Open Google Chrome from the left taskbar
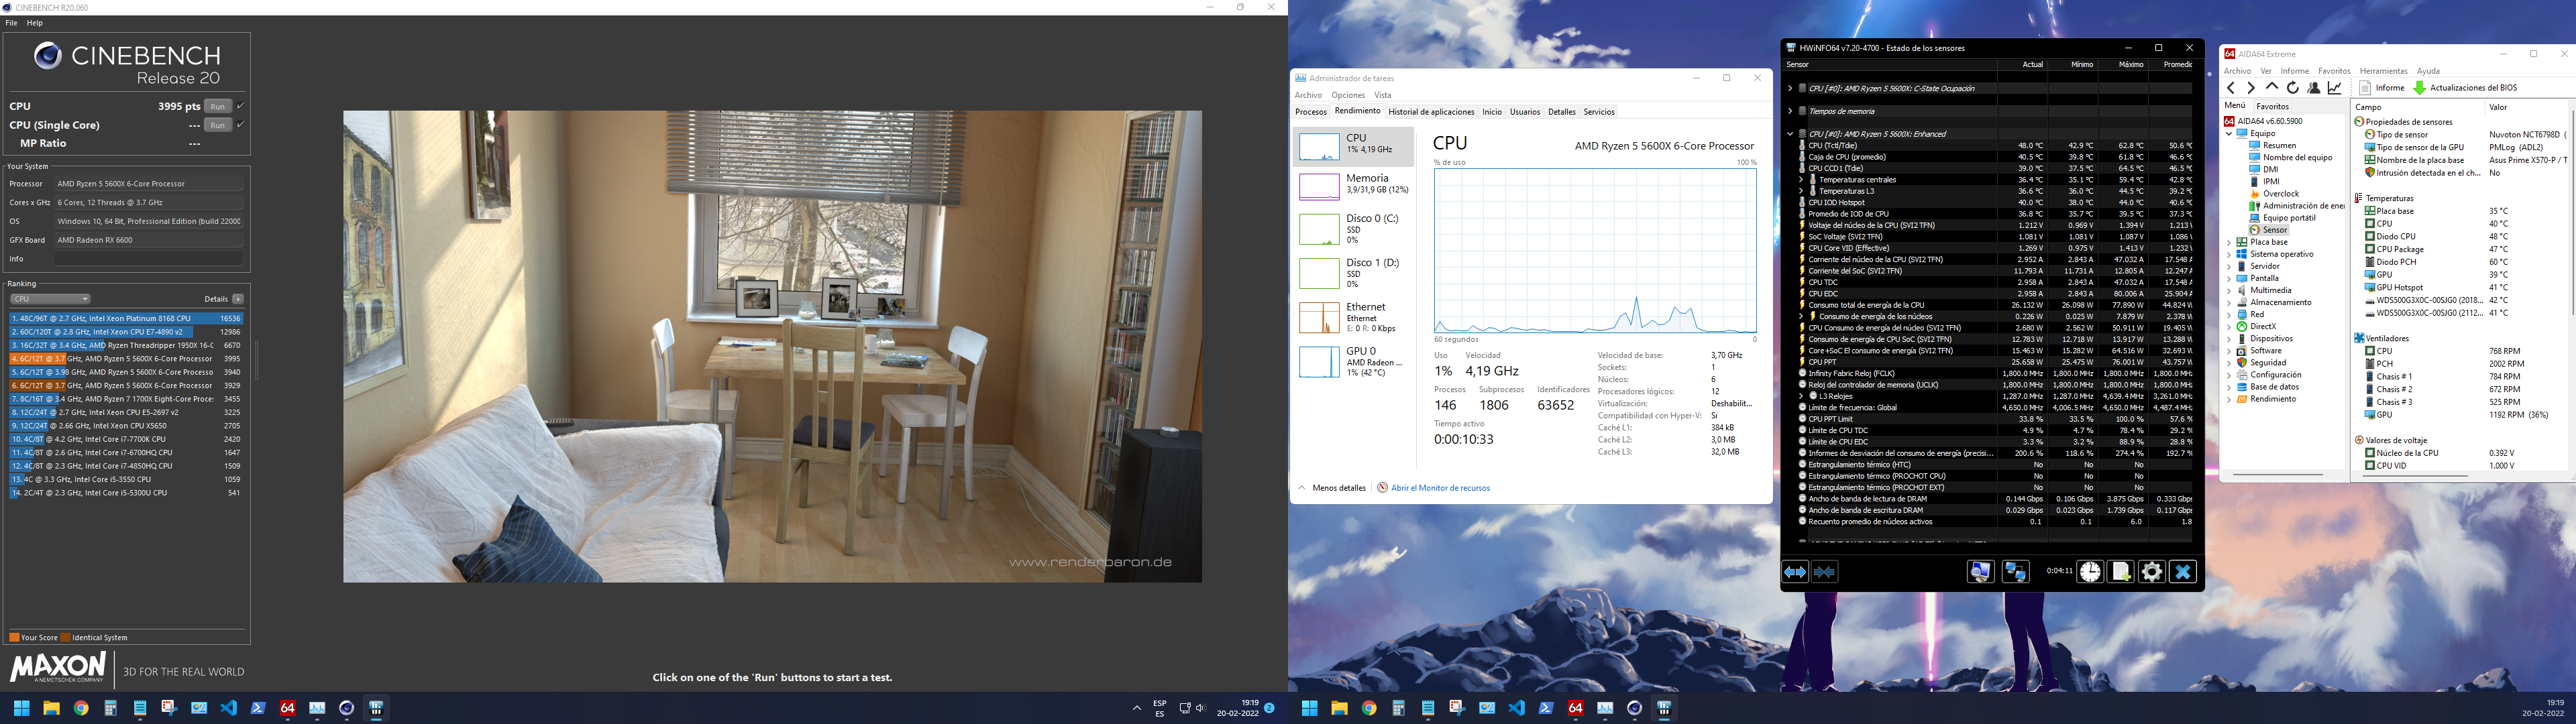 pos(81,708)
